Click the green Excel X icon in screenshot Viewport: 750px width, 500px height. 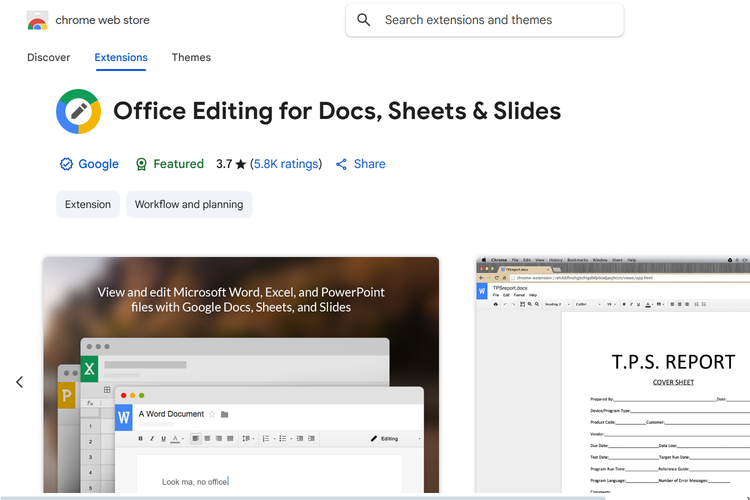pos(89,369)
